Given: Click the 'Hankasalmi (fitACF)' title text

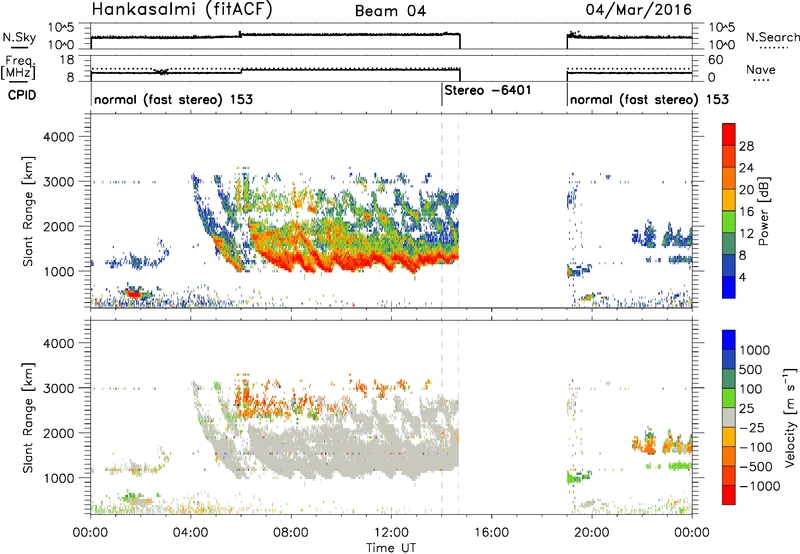Looking at the screenshot, I should pyautogui.click(x=182, y=9).
